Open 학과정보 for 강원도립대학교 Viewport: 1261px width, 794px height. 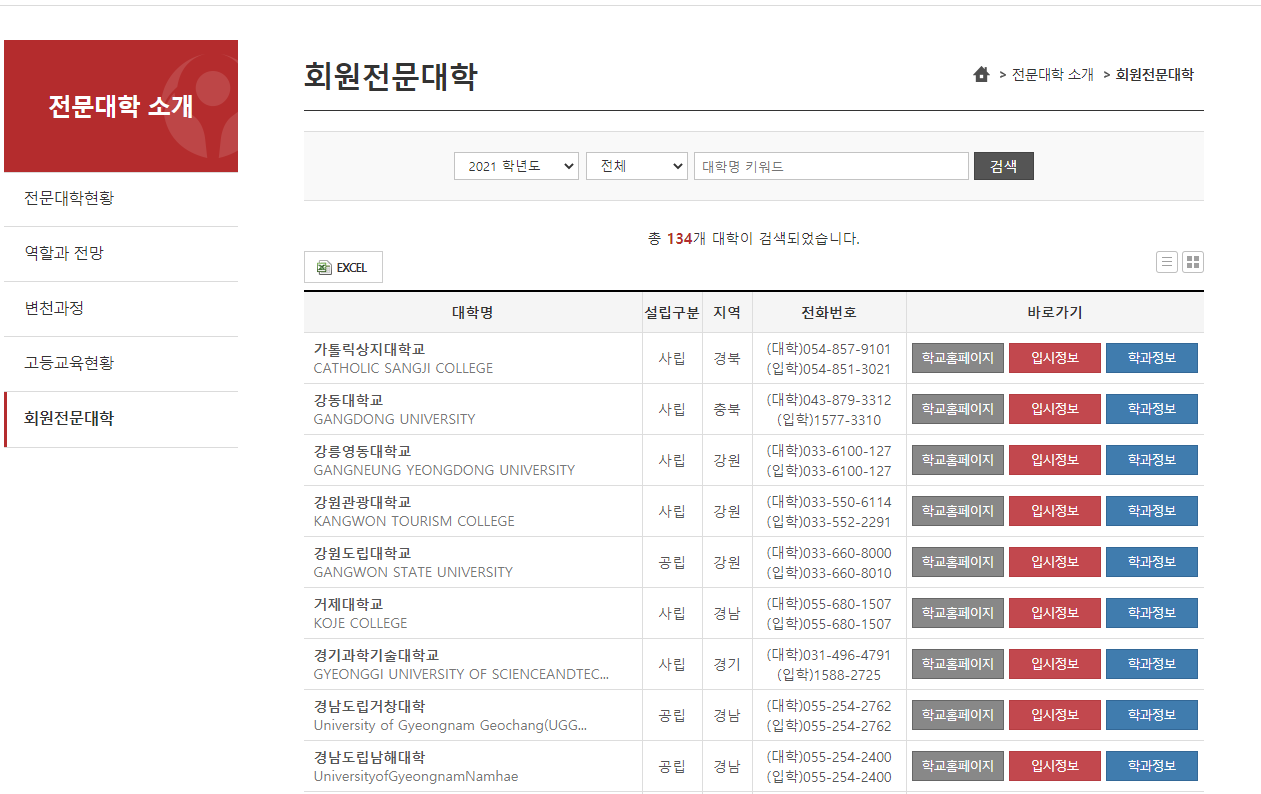point(1151,562)
